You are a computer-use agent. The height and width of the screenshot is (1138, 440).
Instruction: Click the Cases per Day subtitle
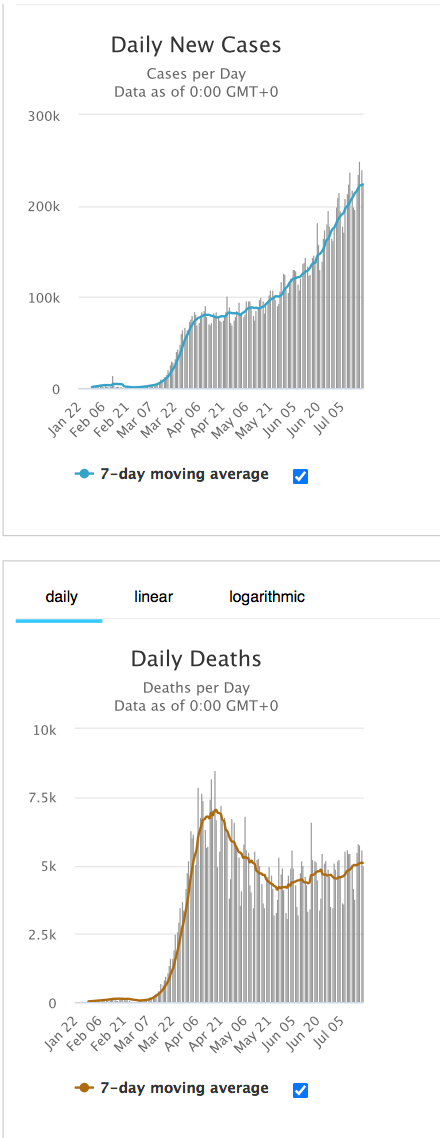(196, 73)
